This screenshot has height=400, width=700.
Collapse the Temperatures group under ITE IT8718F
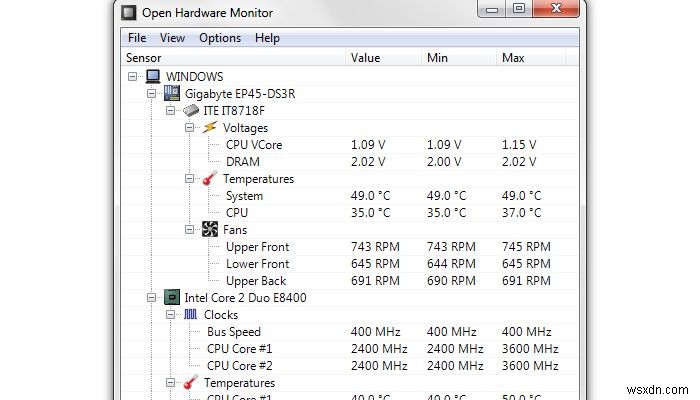[190, 179]
